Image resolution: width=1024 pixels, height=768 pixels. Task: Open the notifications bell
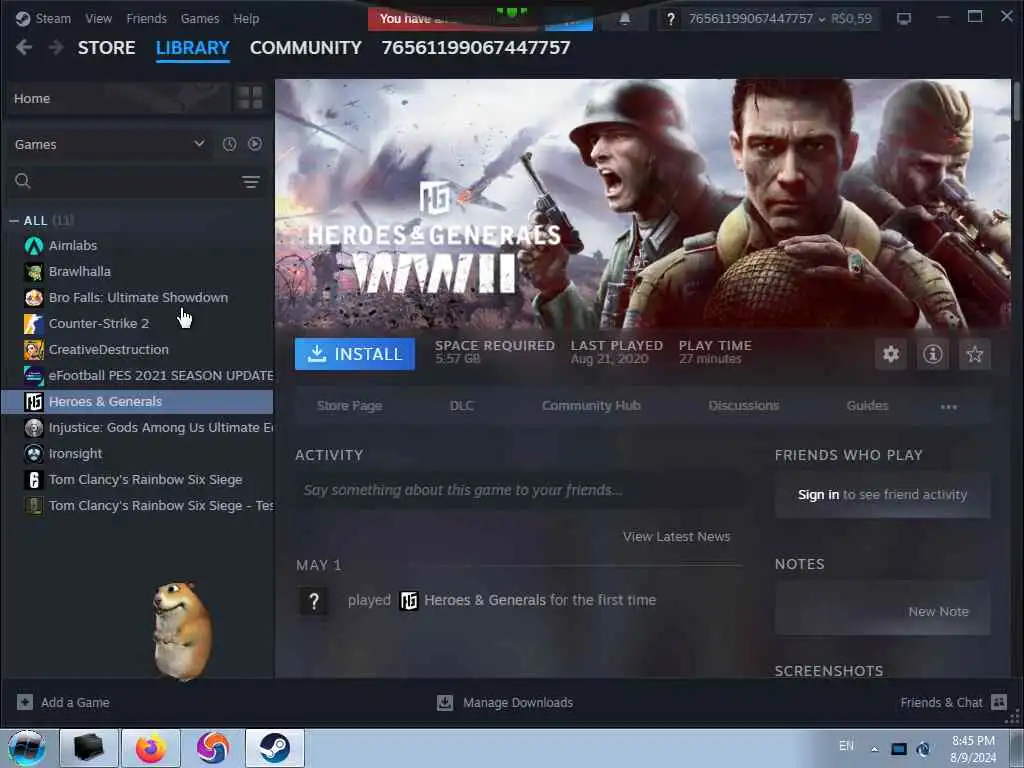(624, 19)
